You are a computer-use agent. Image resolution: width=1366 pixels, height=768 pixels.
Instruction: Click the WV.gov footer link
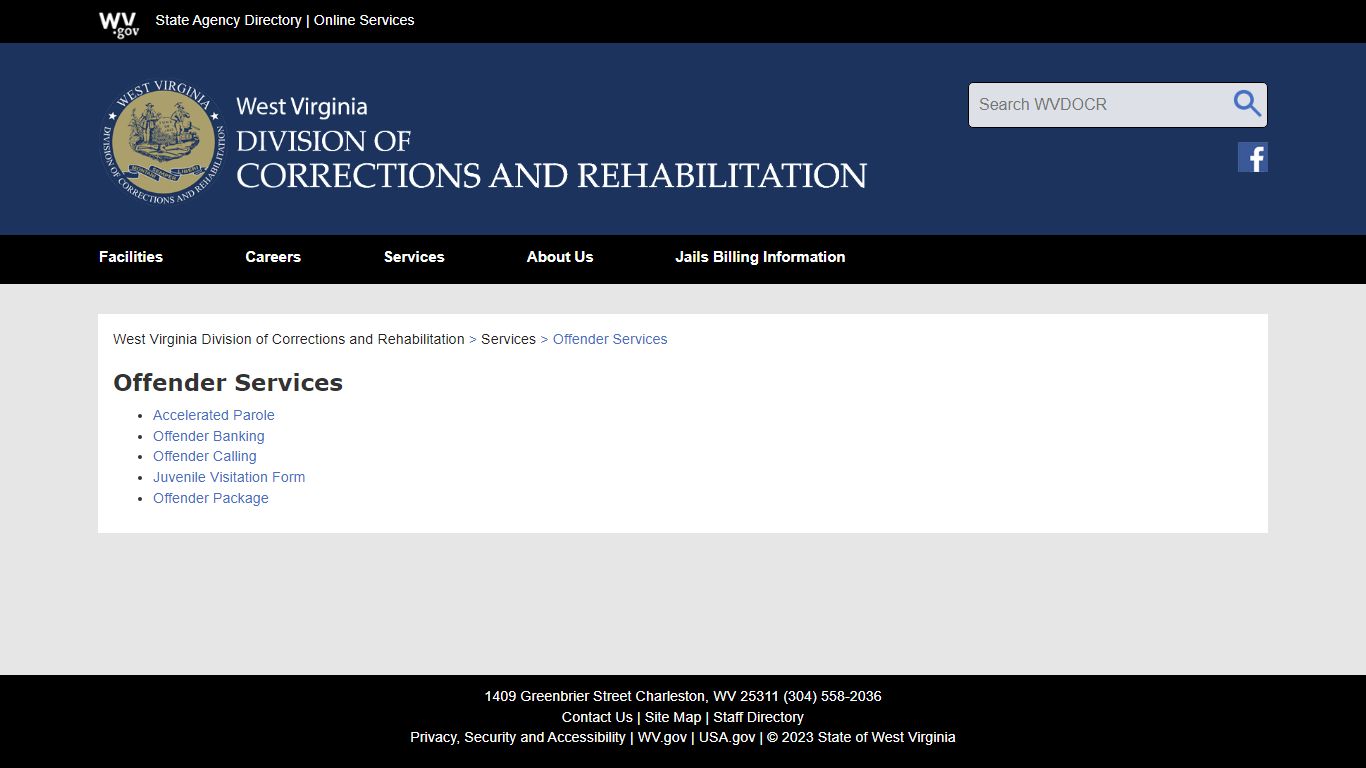(662, 737)
